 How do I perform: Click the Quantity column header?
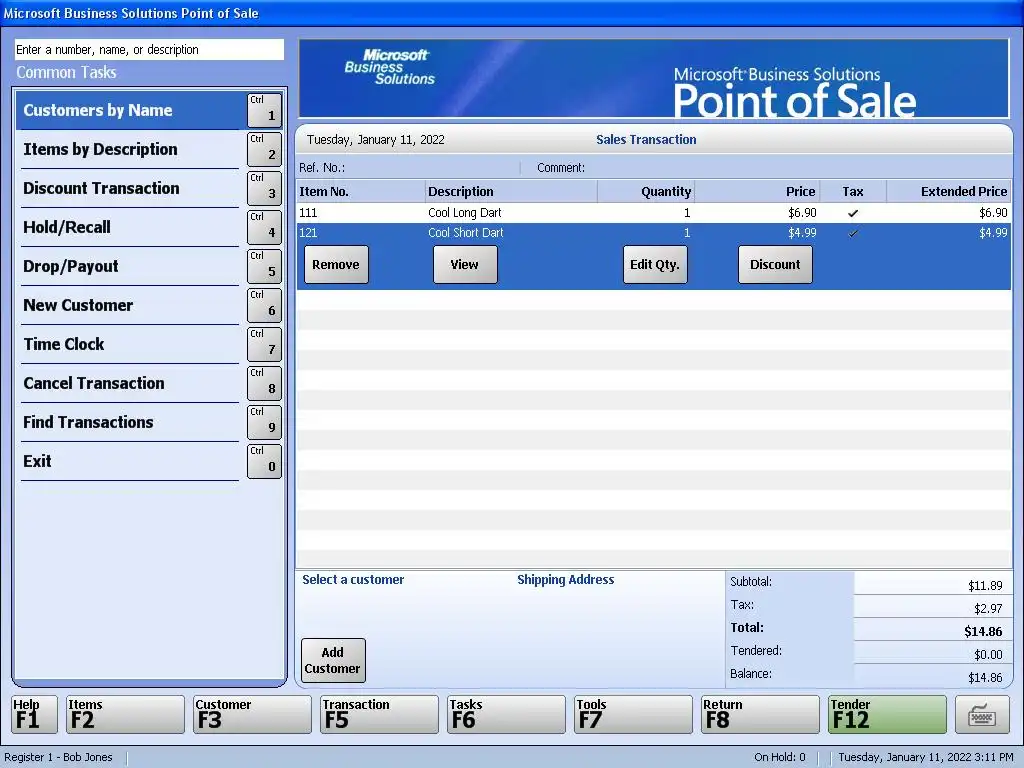(646, 191)
